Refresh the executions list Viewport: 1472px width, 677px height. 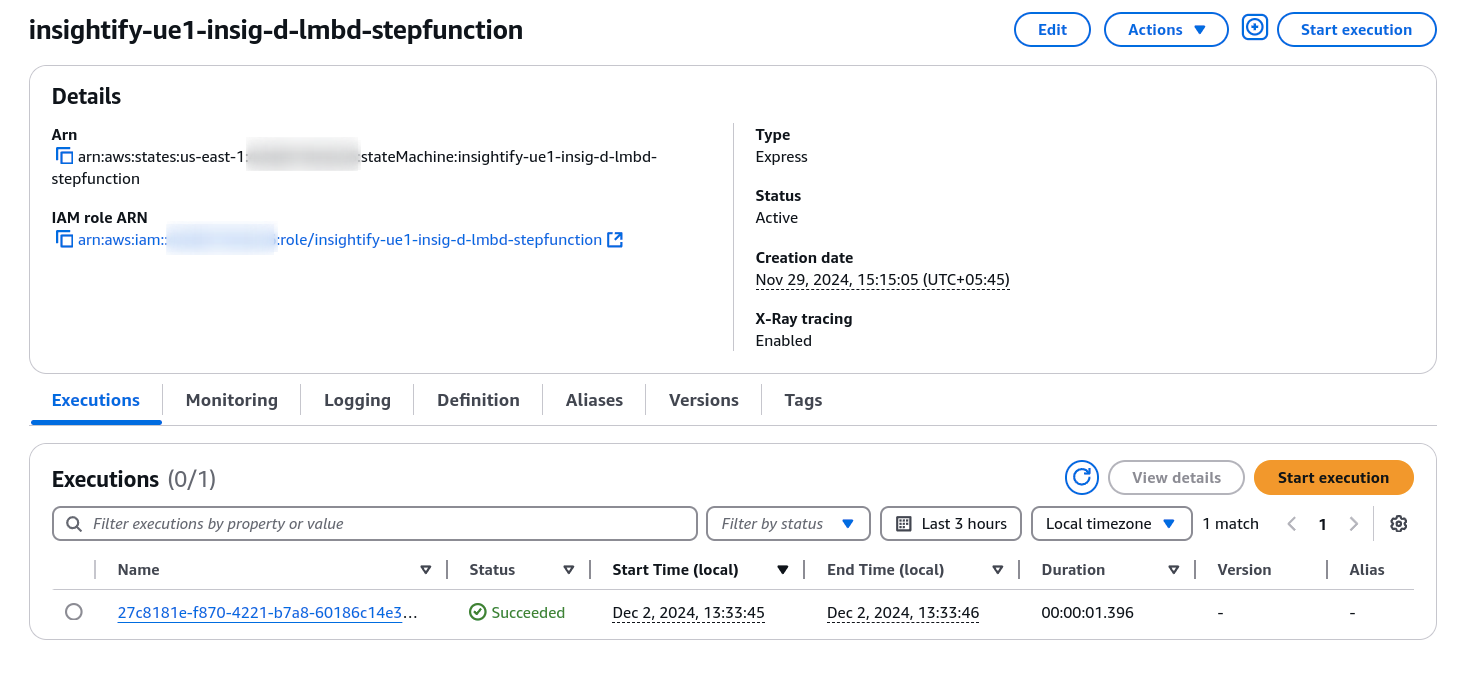pos(1081,478)
